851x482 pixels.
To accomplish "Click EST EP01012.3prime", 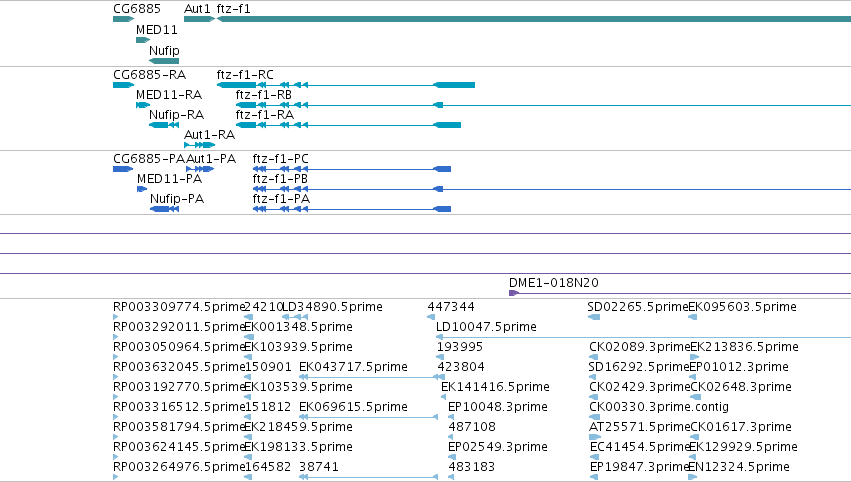I will coord(739,367).
